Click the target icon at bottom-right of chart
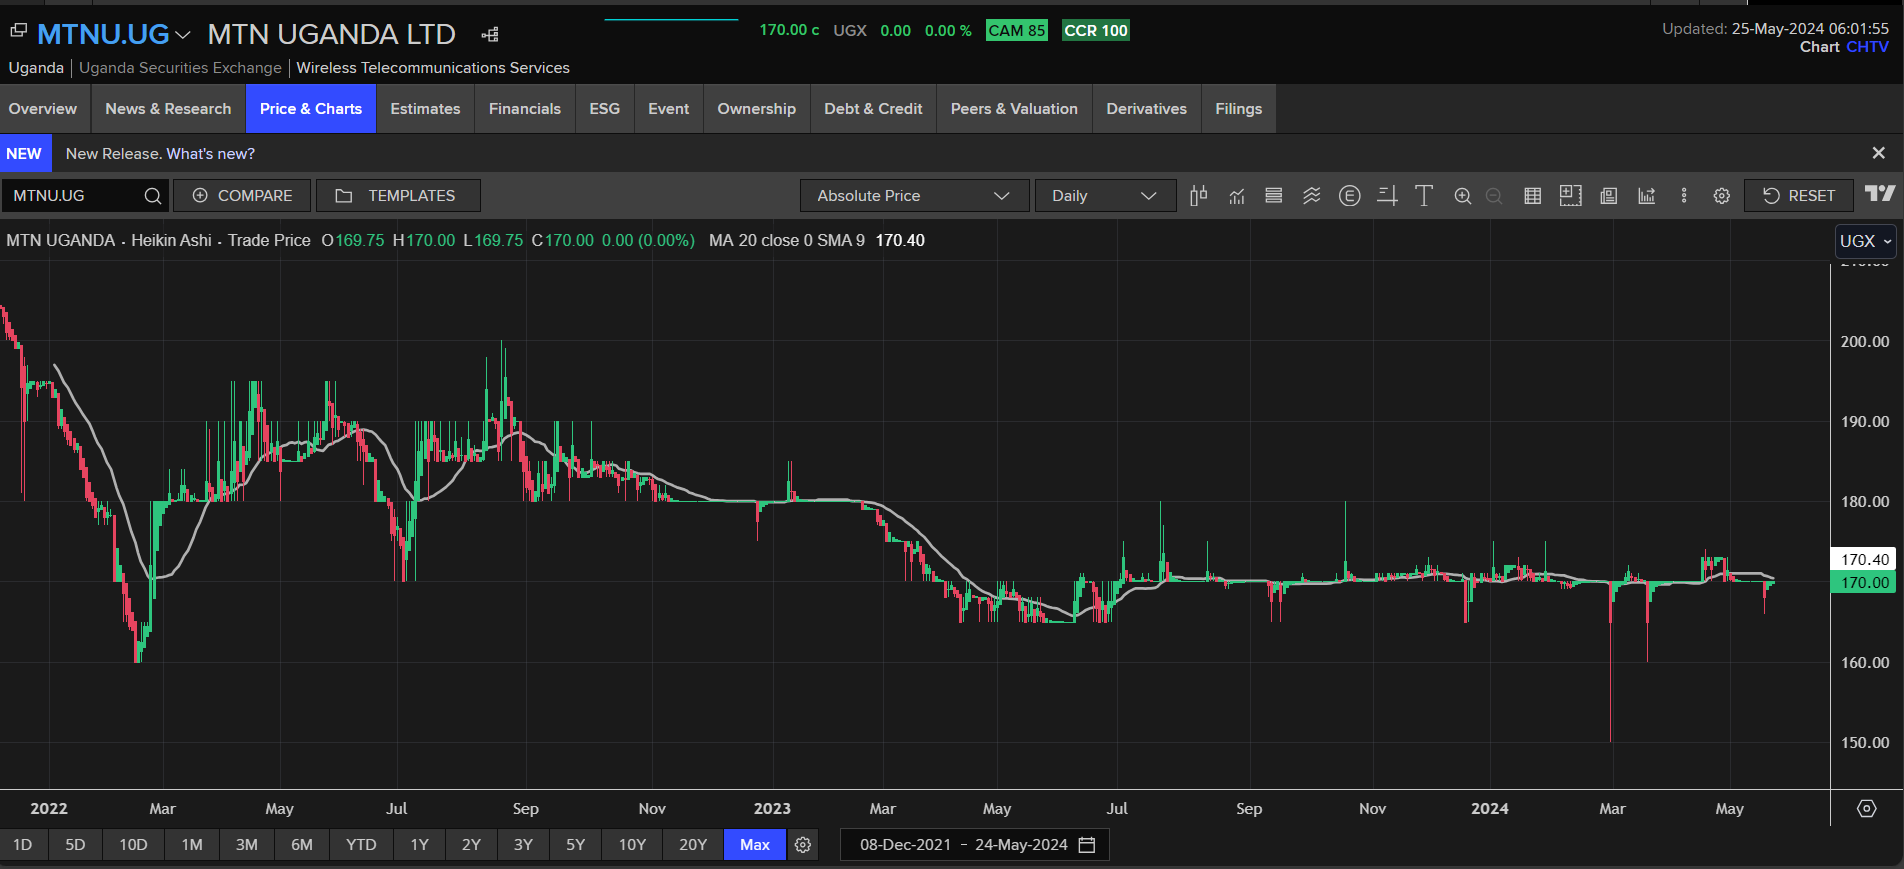1904x869 pixels. click(1867, 808)
